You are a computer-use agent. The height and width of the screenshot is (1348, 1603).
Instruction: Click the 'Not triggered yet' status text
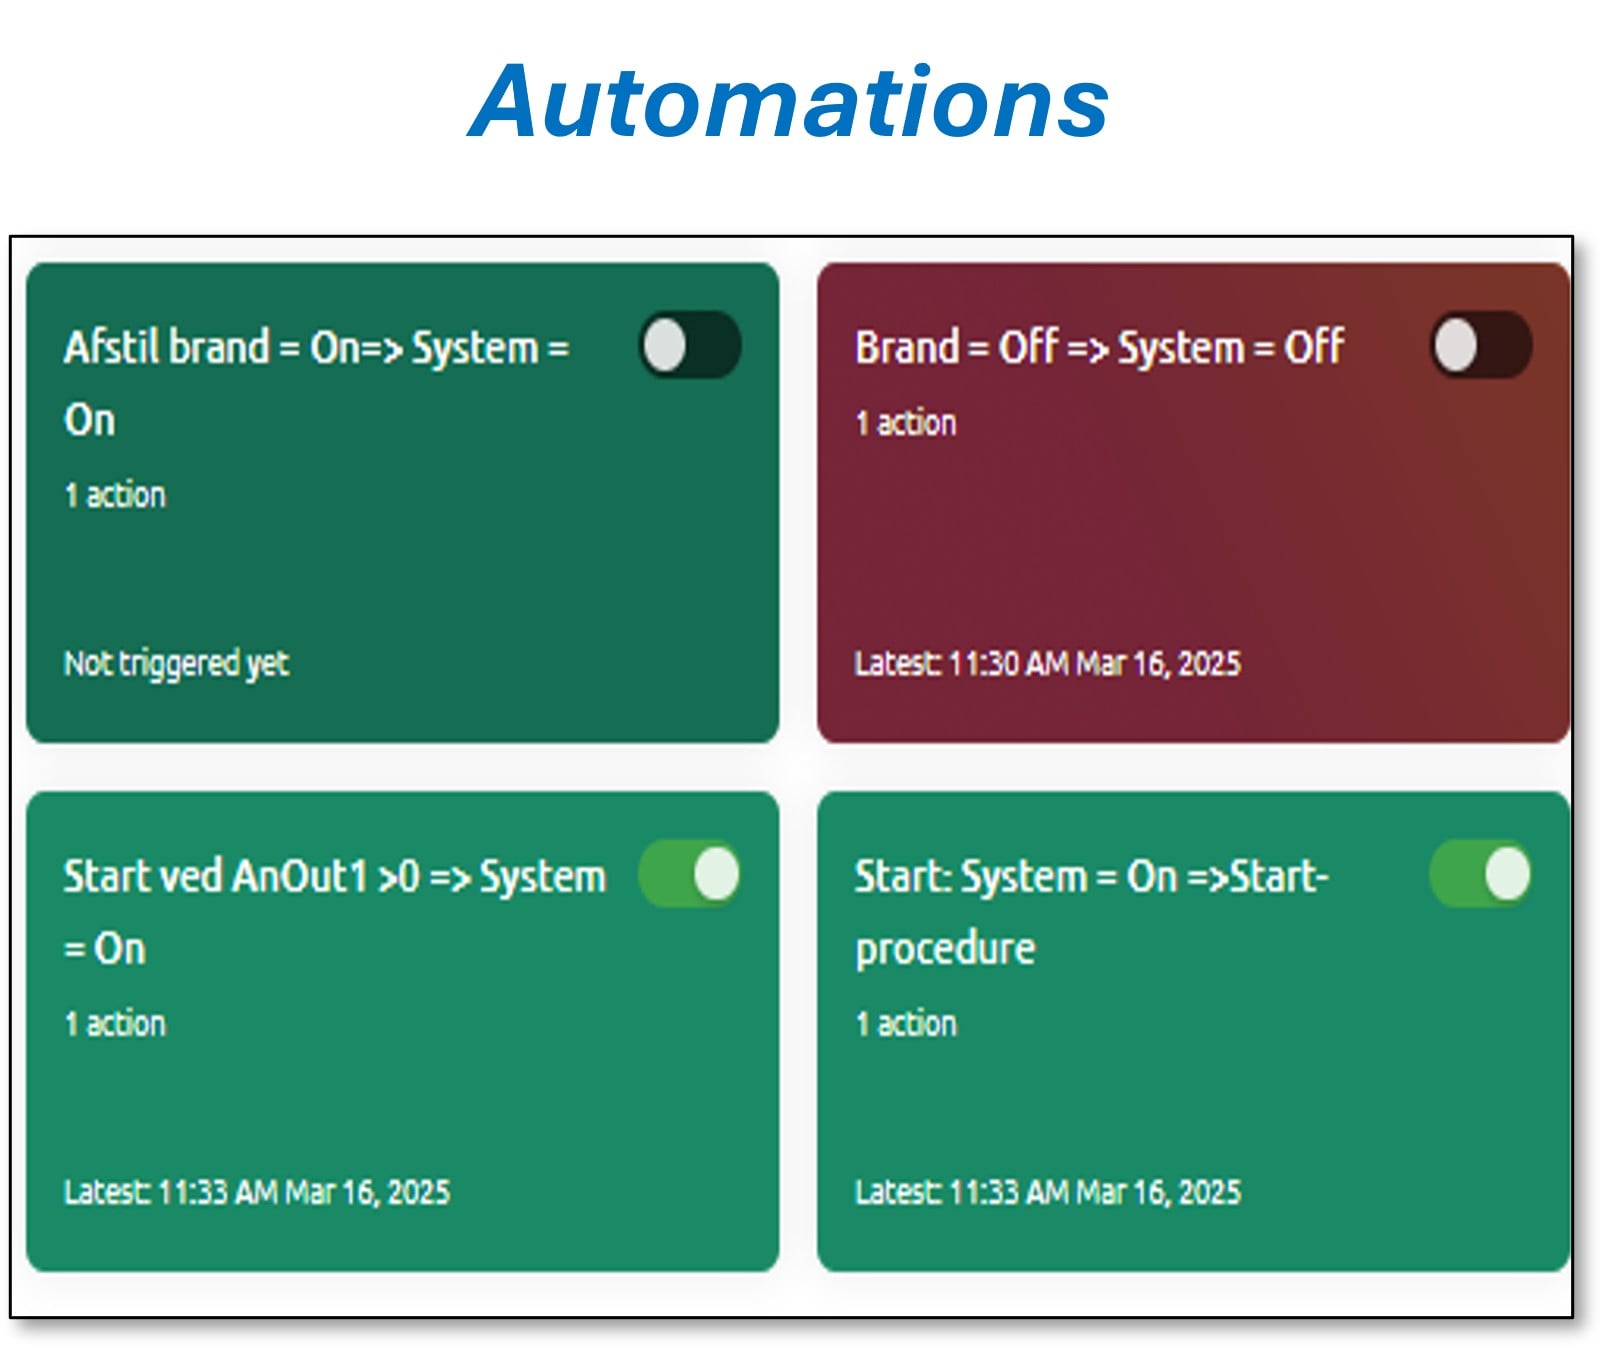pyautogui.click(x=176, y=663)
